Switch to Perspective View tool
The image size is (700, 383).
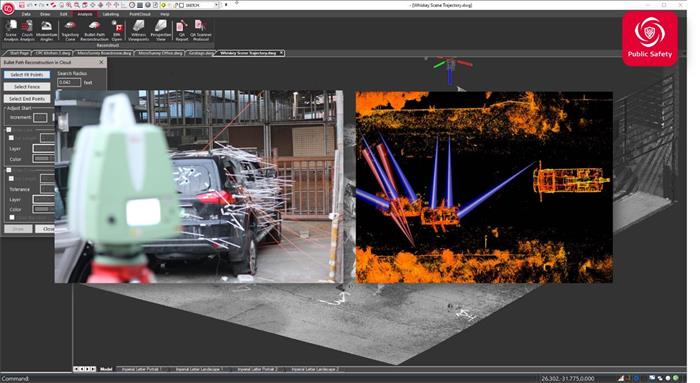coord(161,30)
